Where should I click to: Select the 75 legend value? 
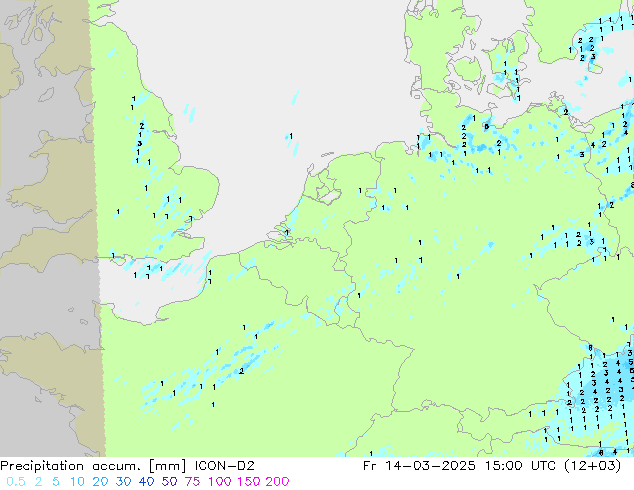tap(192, 482)
